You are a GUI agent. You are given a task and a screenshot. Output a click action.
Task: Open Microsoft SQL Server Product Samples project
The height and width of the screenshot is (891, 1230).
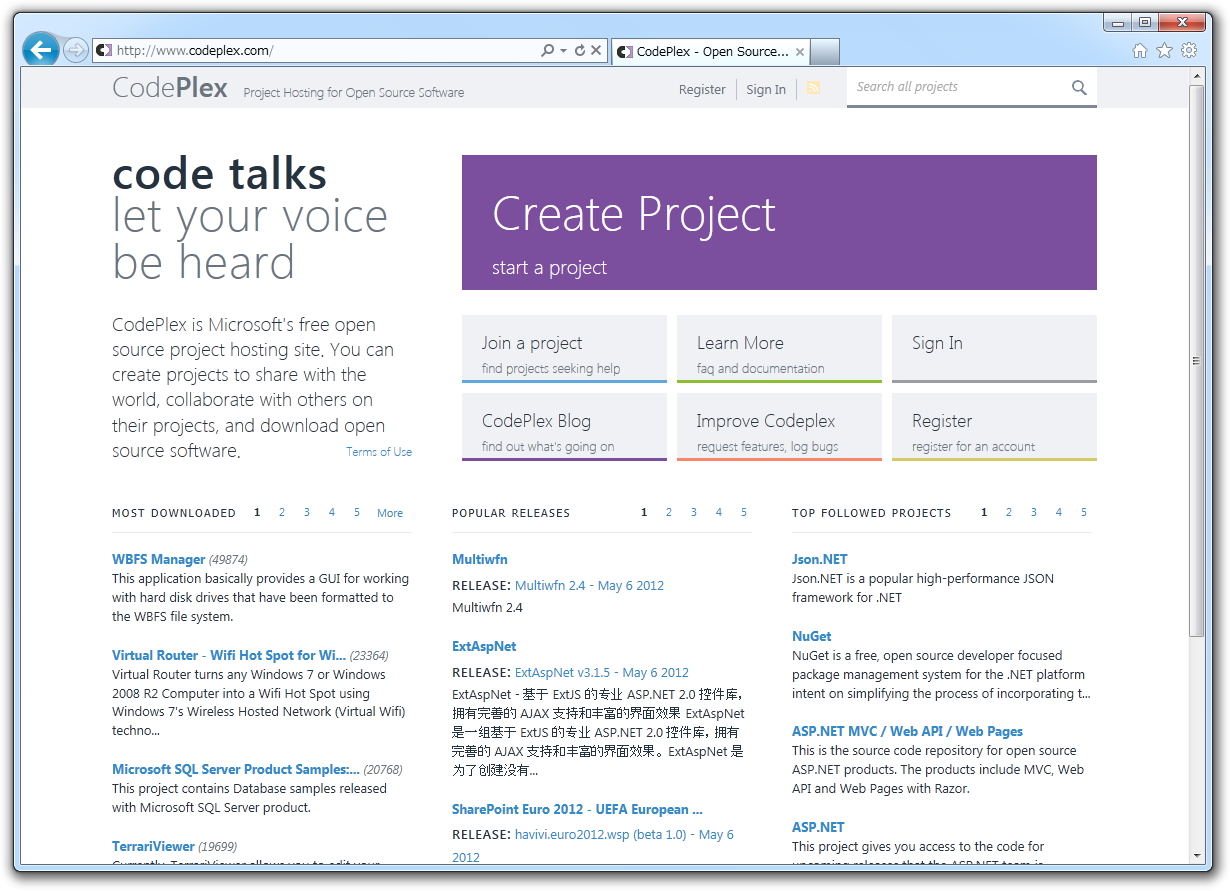pos(236,769)
